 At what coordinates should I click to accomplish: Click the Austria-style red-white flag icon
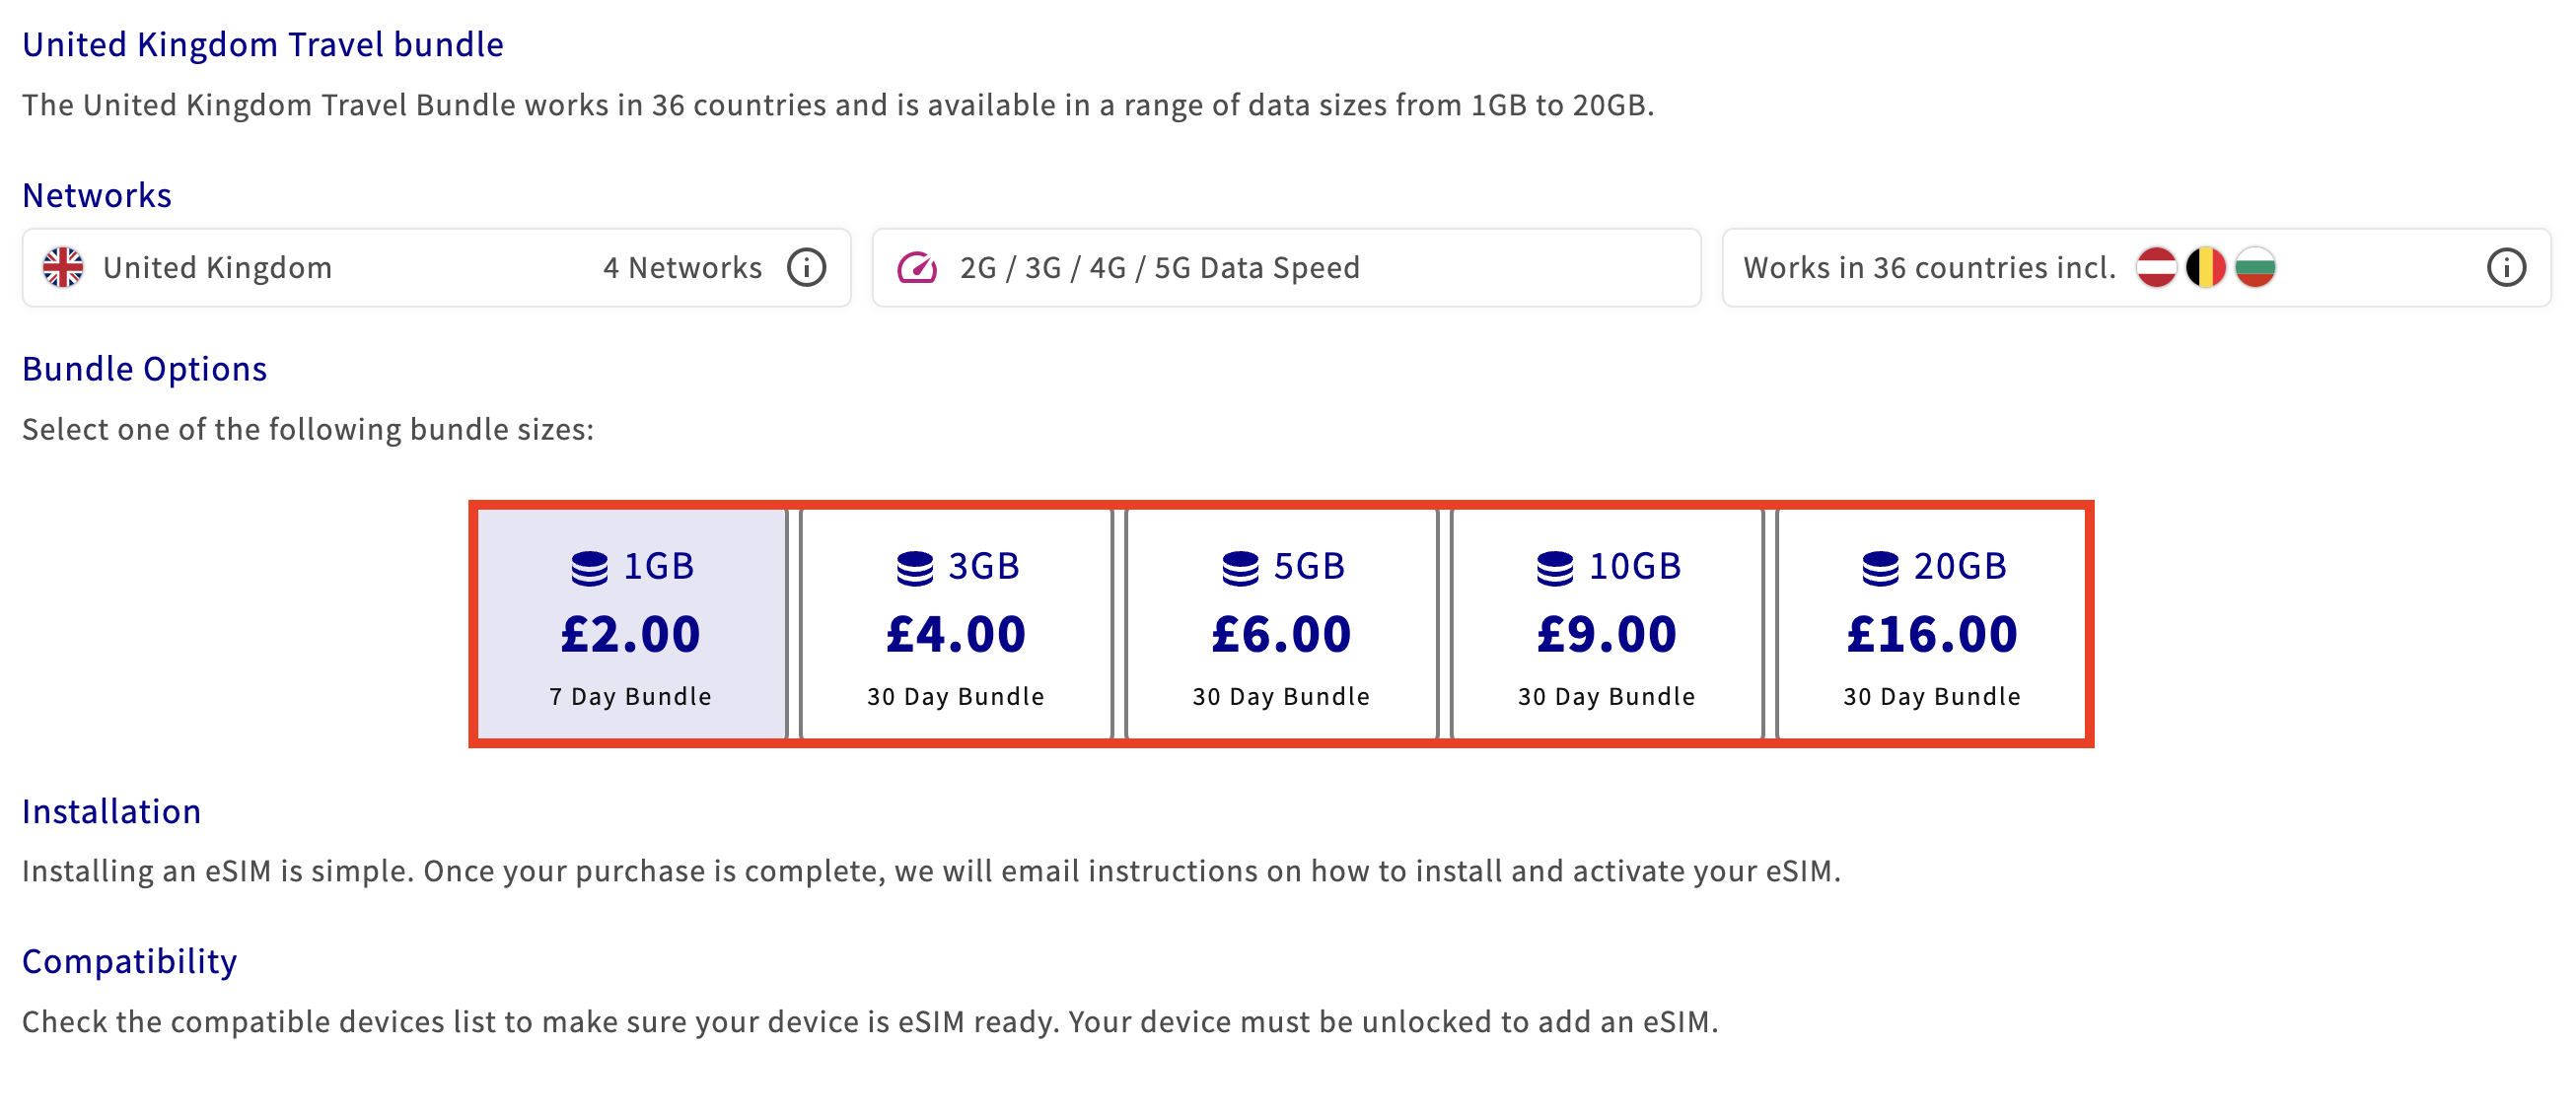(2156, 268)
